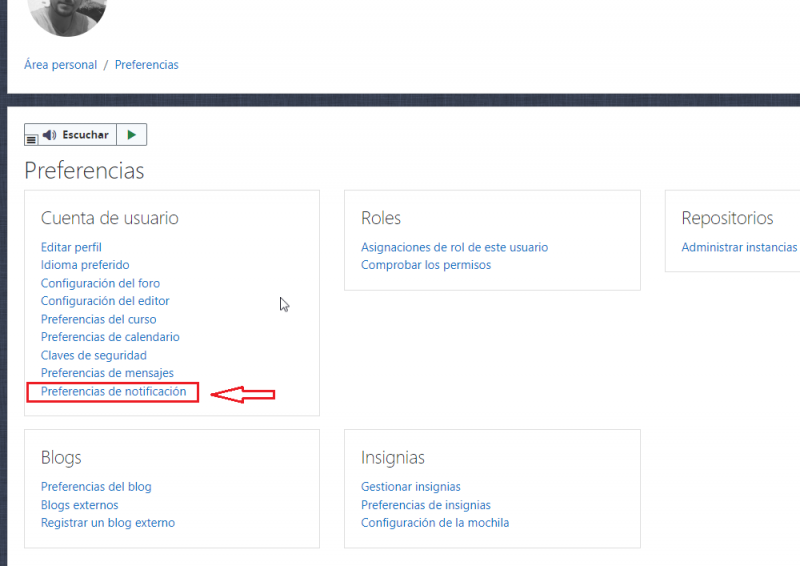Select Preferencias del curso
The width and height of the screenshot is (800, 566).
click(x=98, y=319)
